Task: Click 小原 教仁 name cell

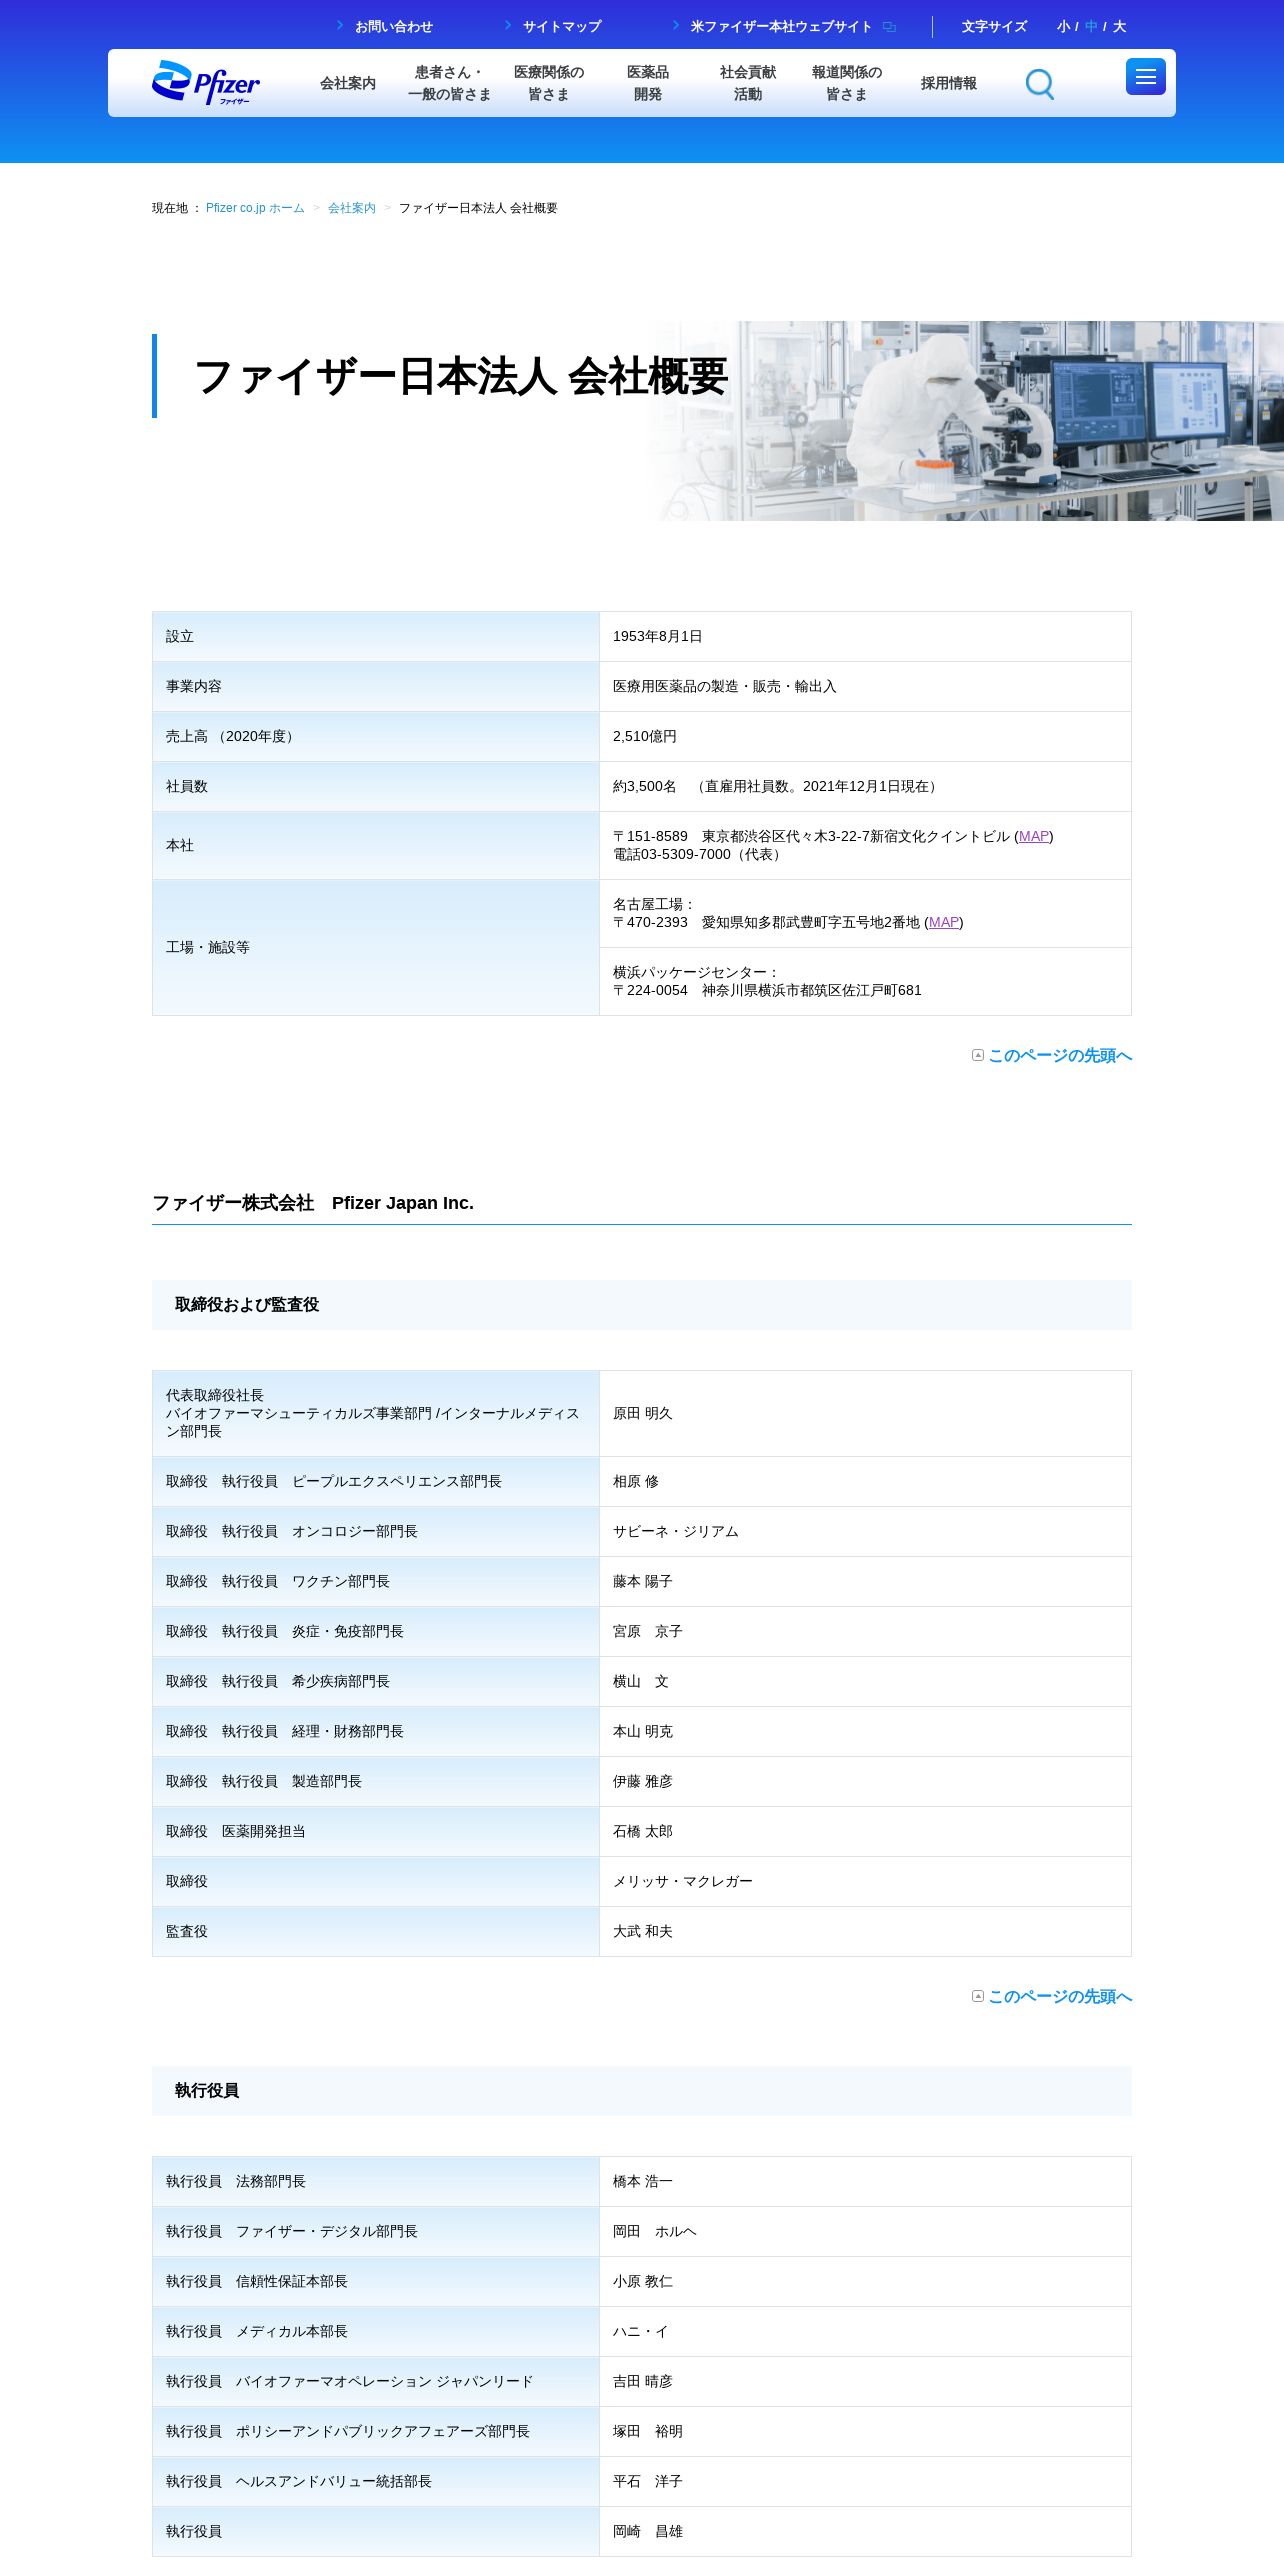Action: pos(865,2281)
